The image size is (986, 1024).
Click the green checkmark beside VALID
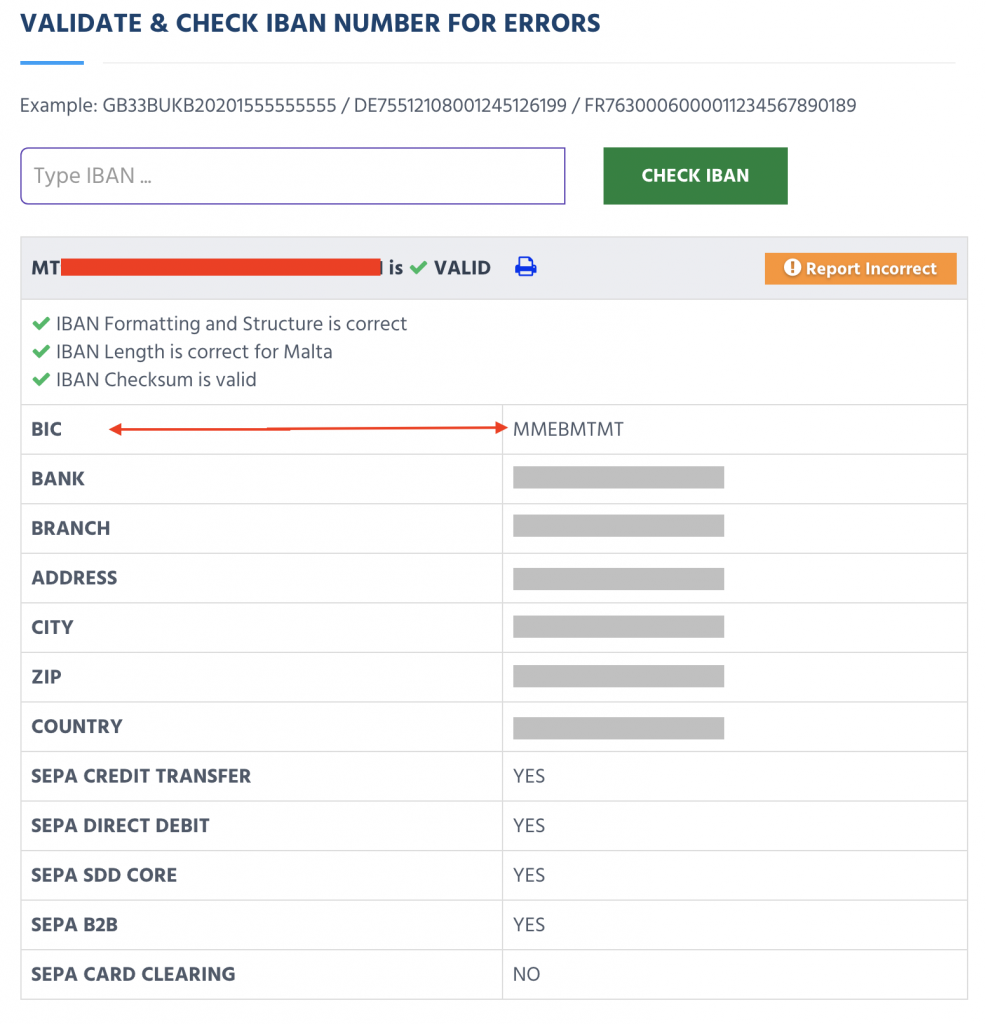[x=418, y=267]
